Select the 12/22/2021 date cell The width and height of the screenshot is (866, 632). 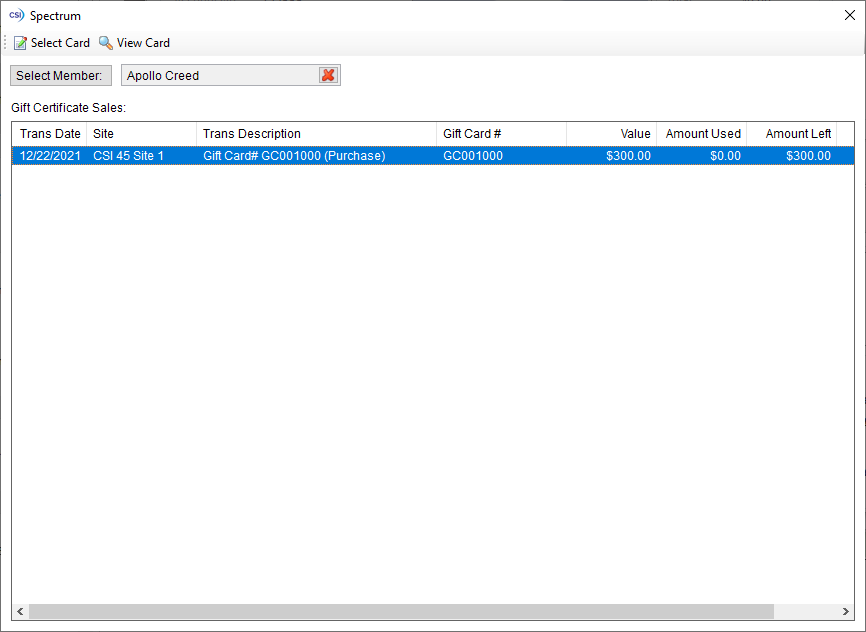[50, 156]
